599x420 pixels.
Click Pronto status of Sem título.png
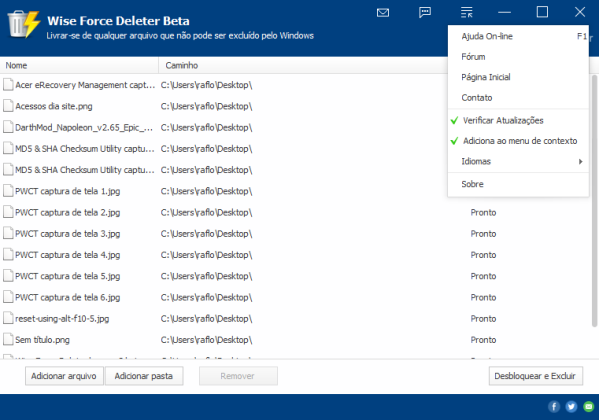pyautogui.click(x=483, y=340)
